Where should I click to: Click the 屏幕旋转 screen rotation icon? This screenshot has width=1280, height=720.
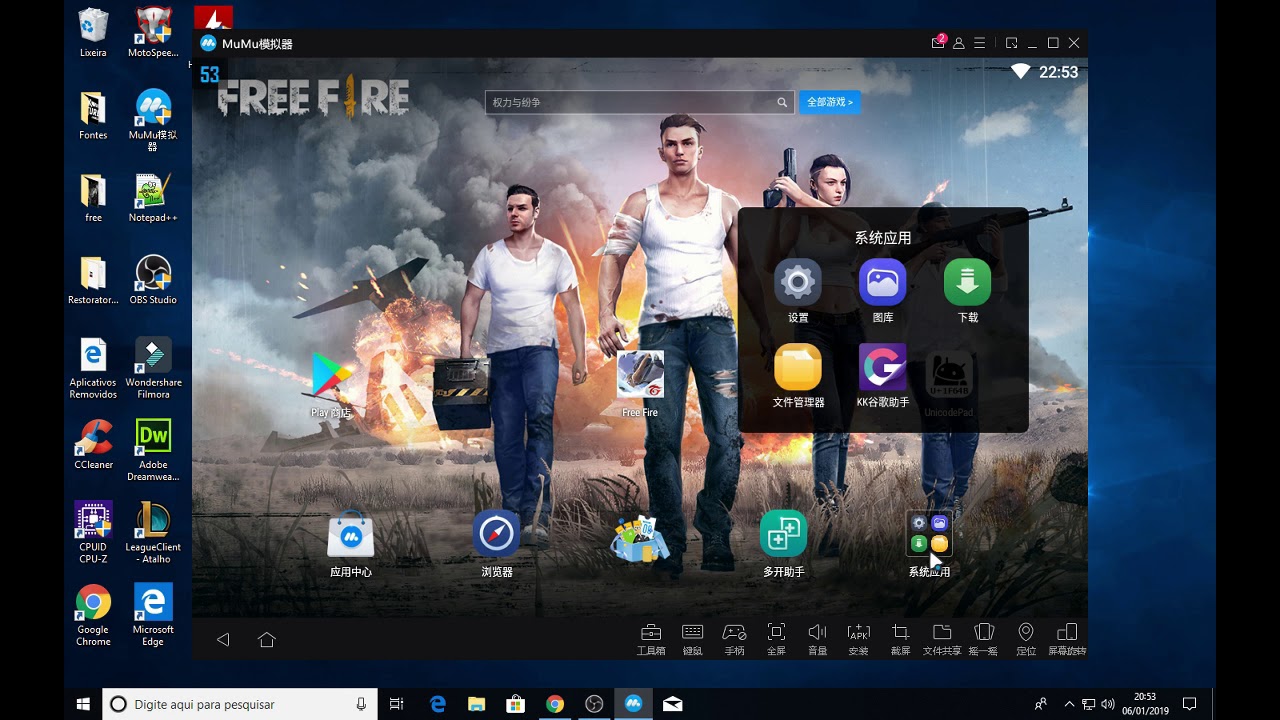1067,638
